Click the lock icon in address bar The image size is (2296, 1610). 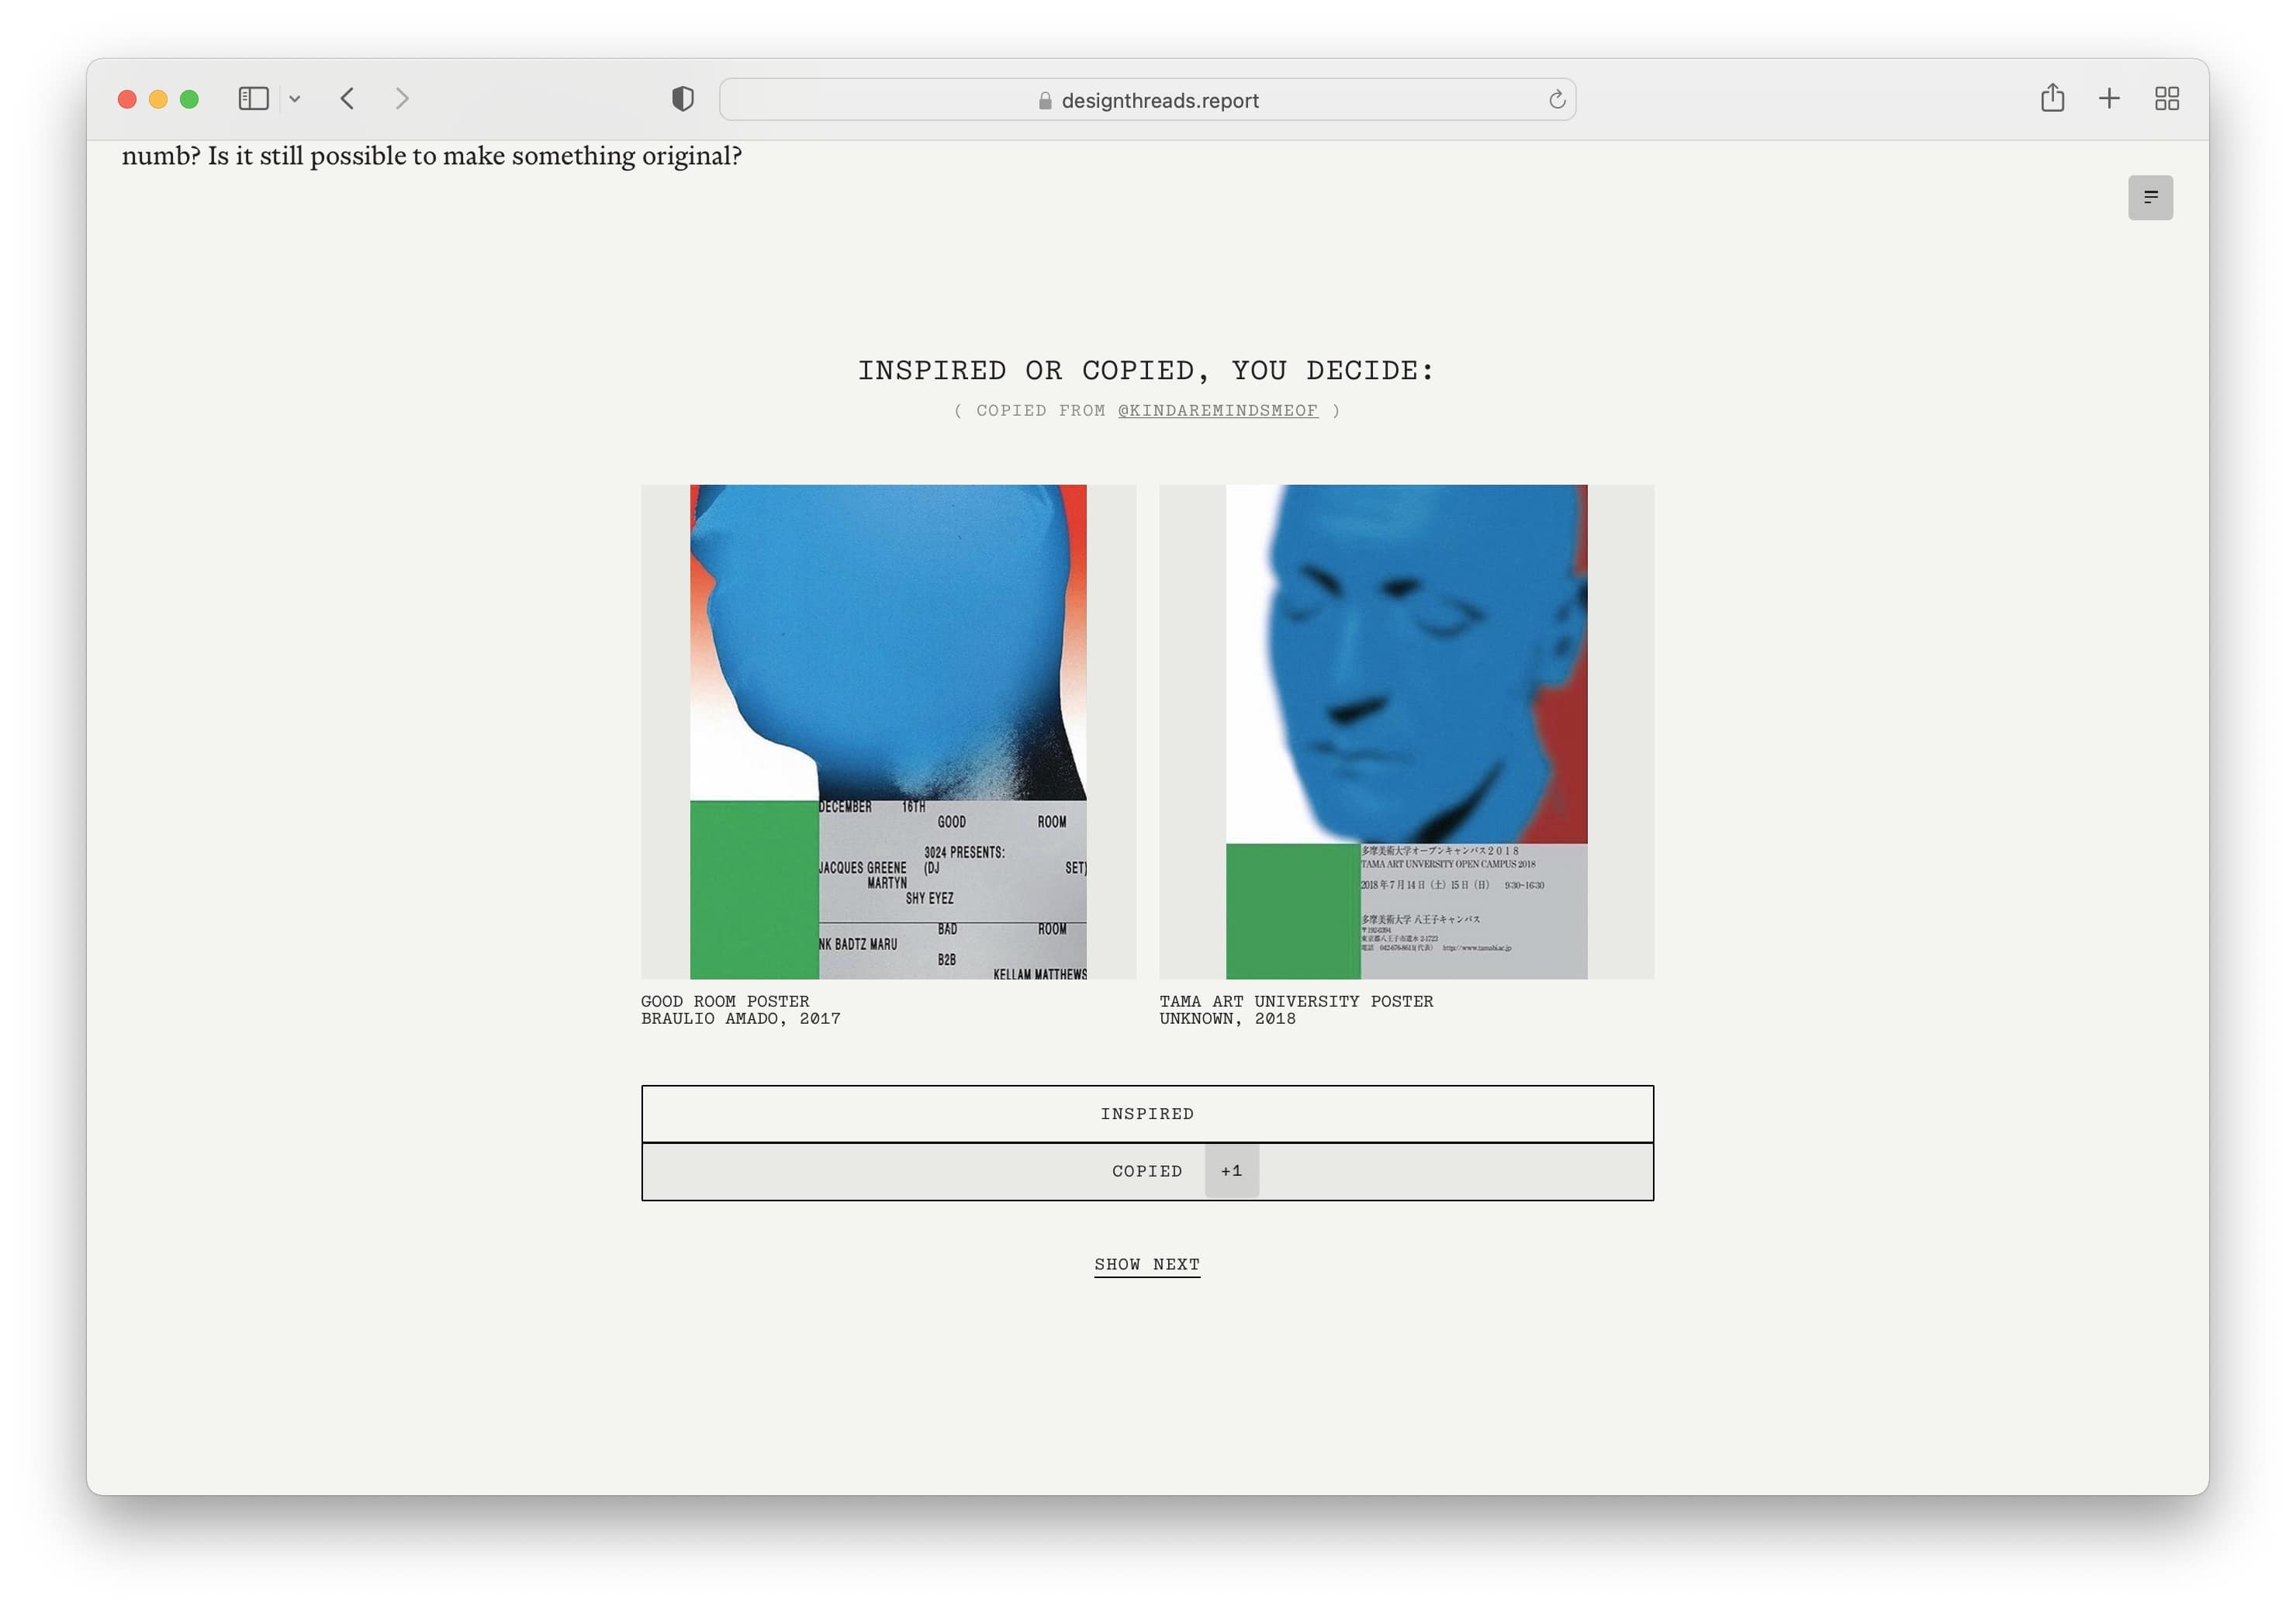coord(1045,101)
